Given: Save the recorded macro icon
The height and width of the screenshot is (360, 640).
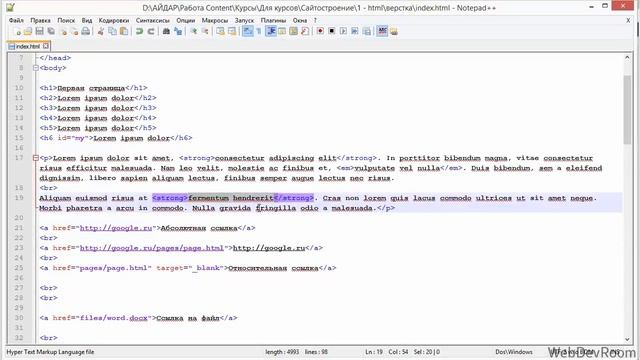Looking at the screenshot, I should point(367,31).
